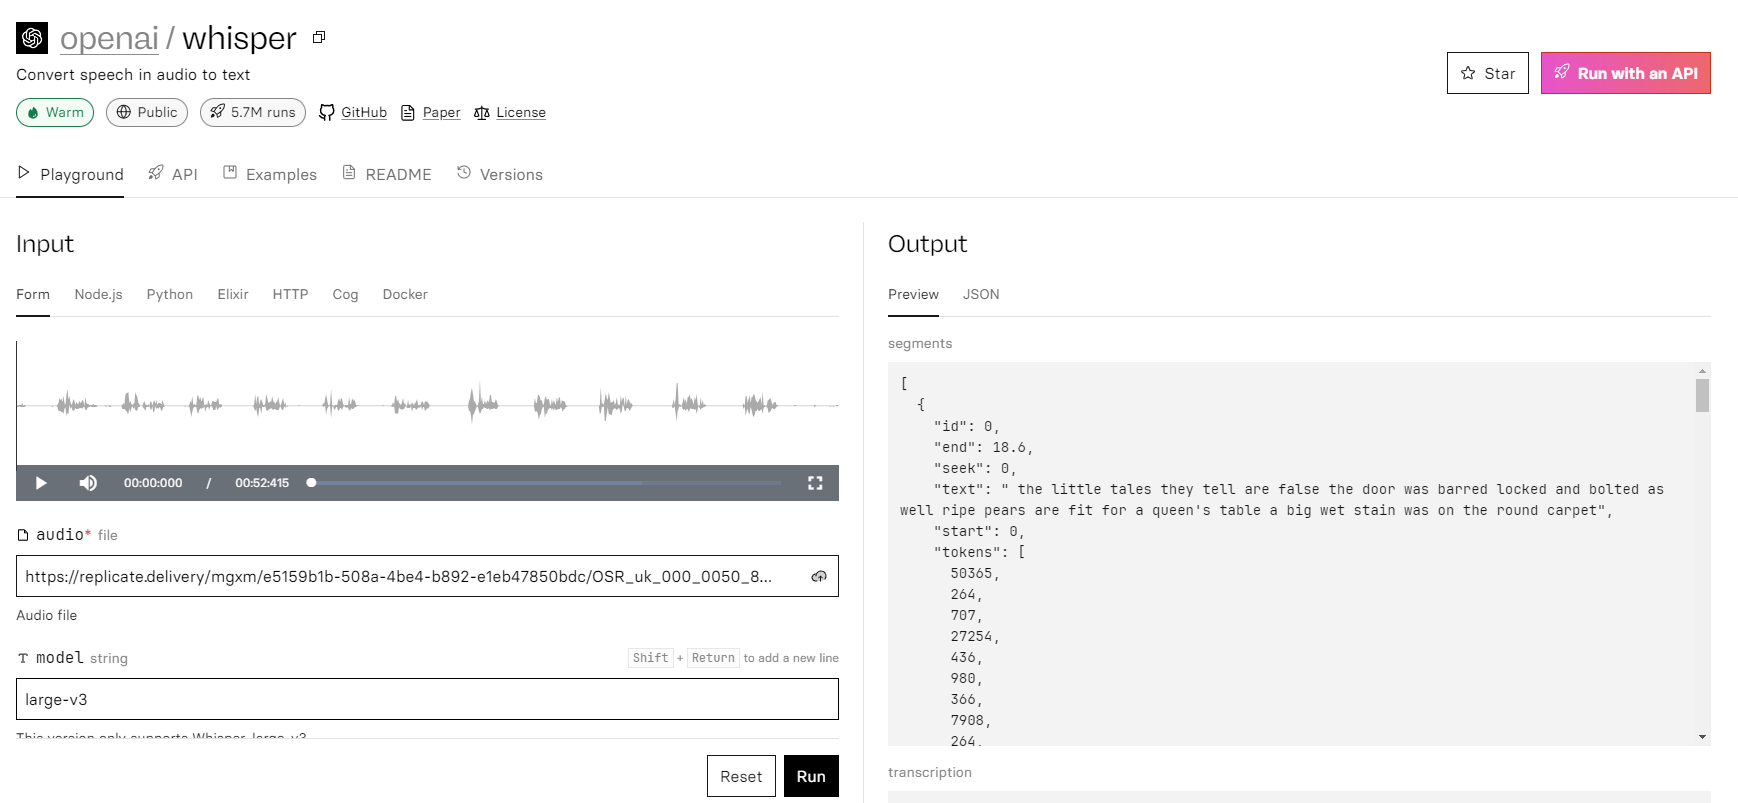1738x803 pixels.
Task: Open the Examples tab
Action: (269, 174)
